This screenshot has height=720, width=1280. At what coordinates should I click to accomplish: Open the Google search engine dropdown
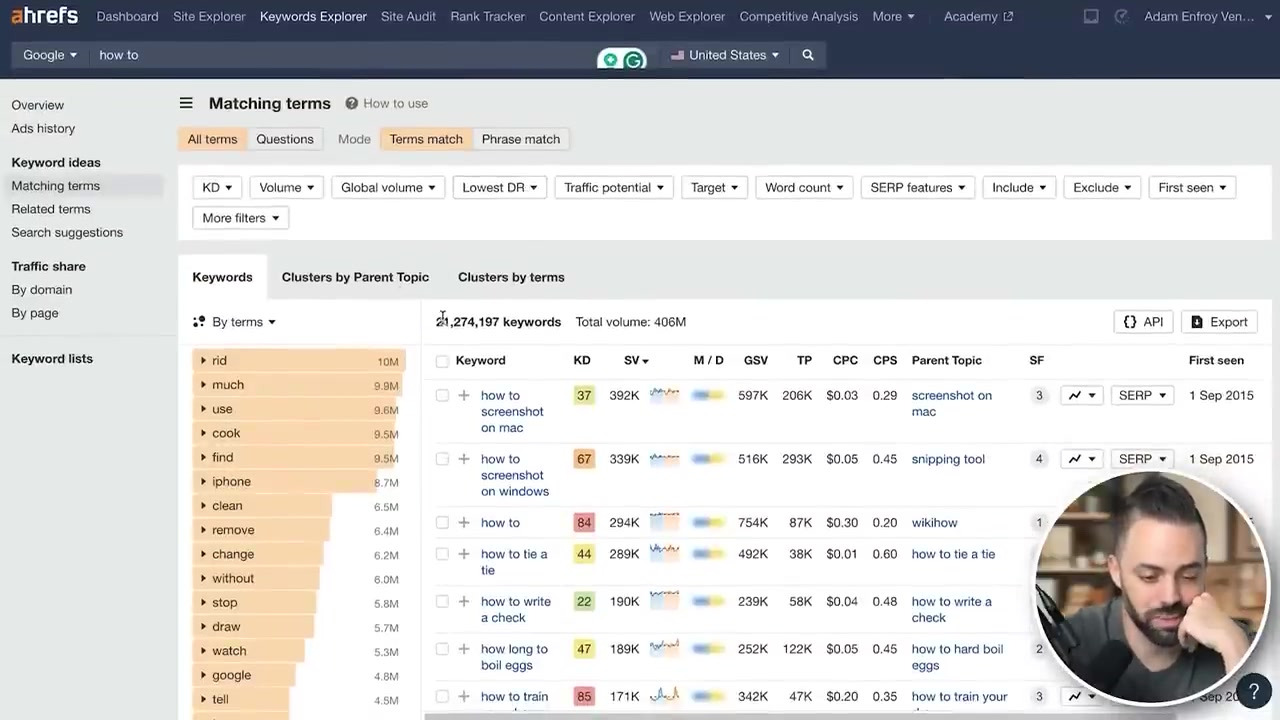click(50, 55)
